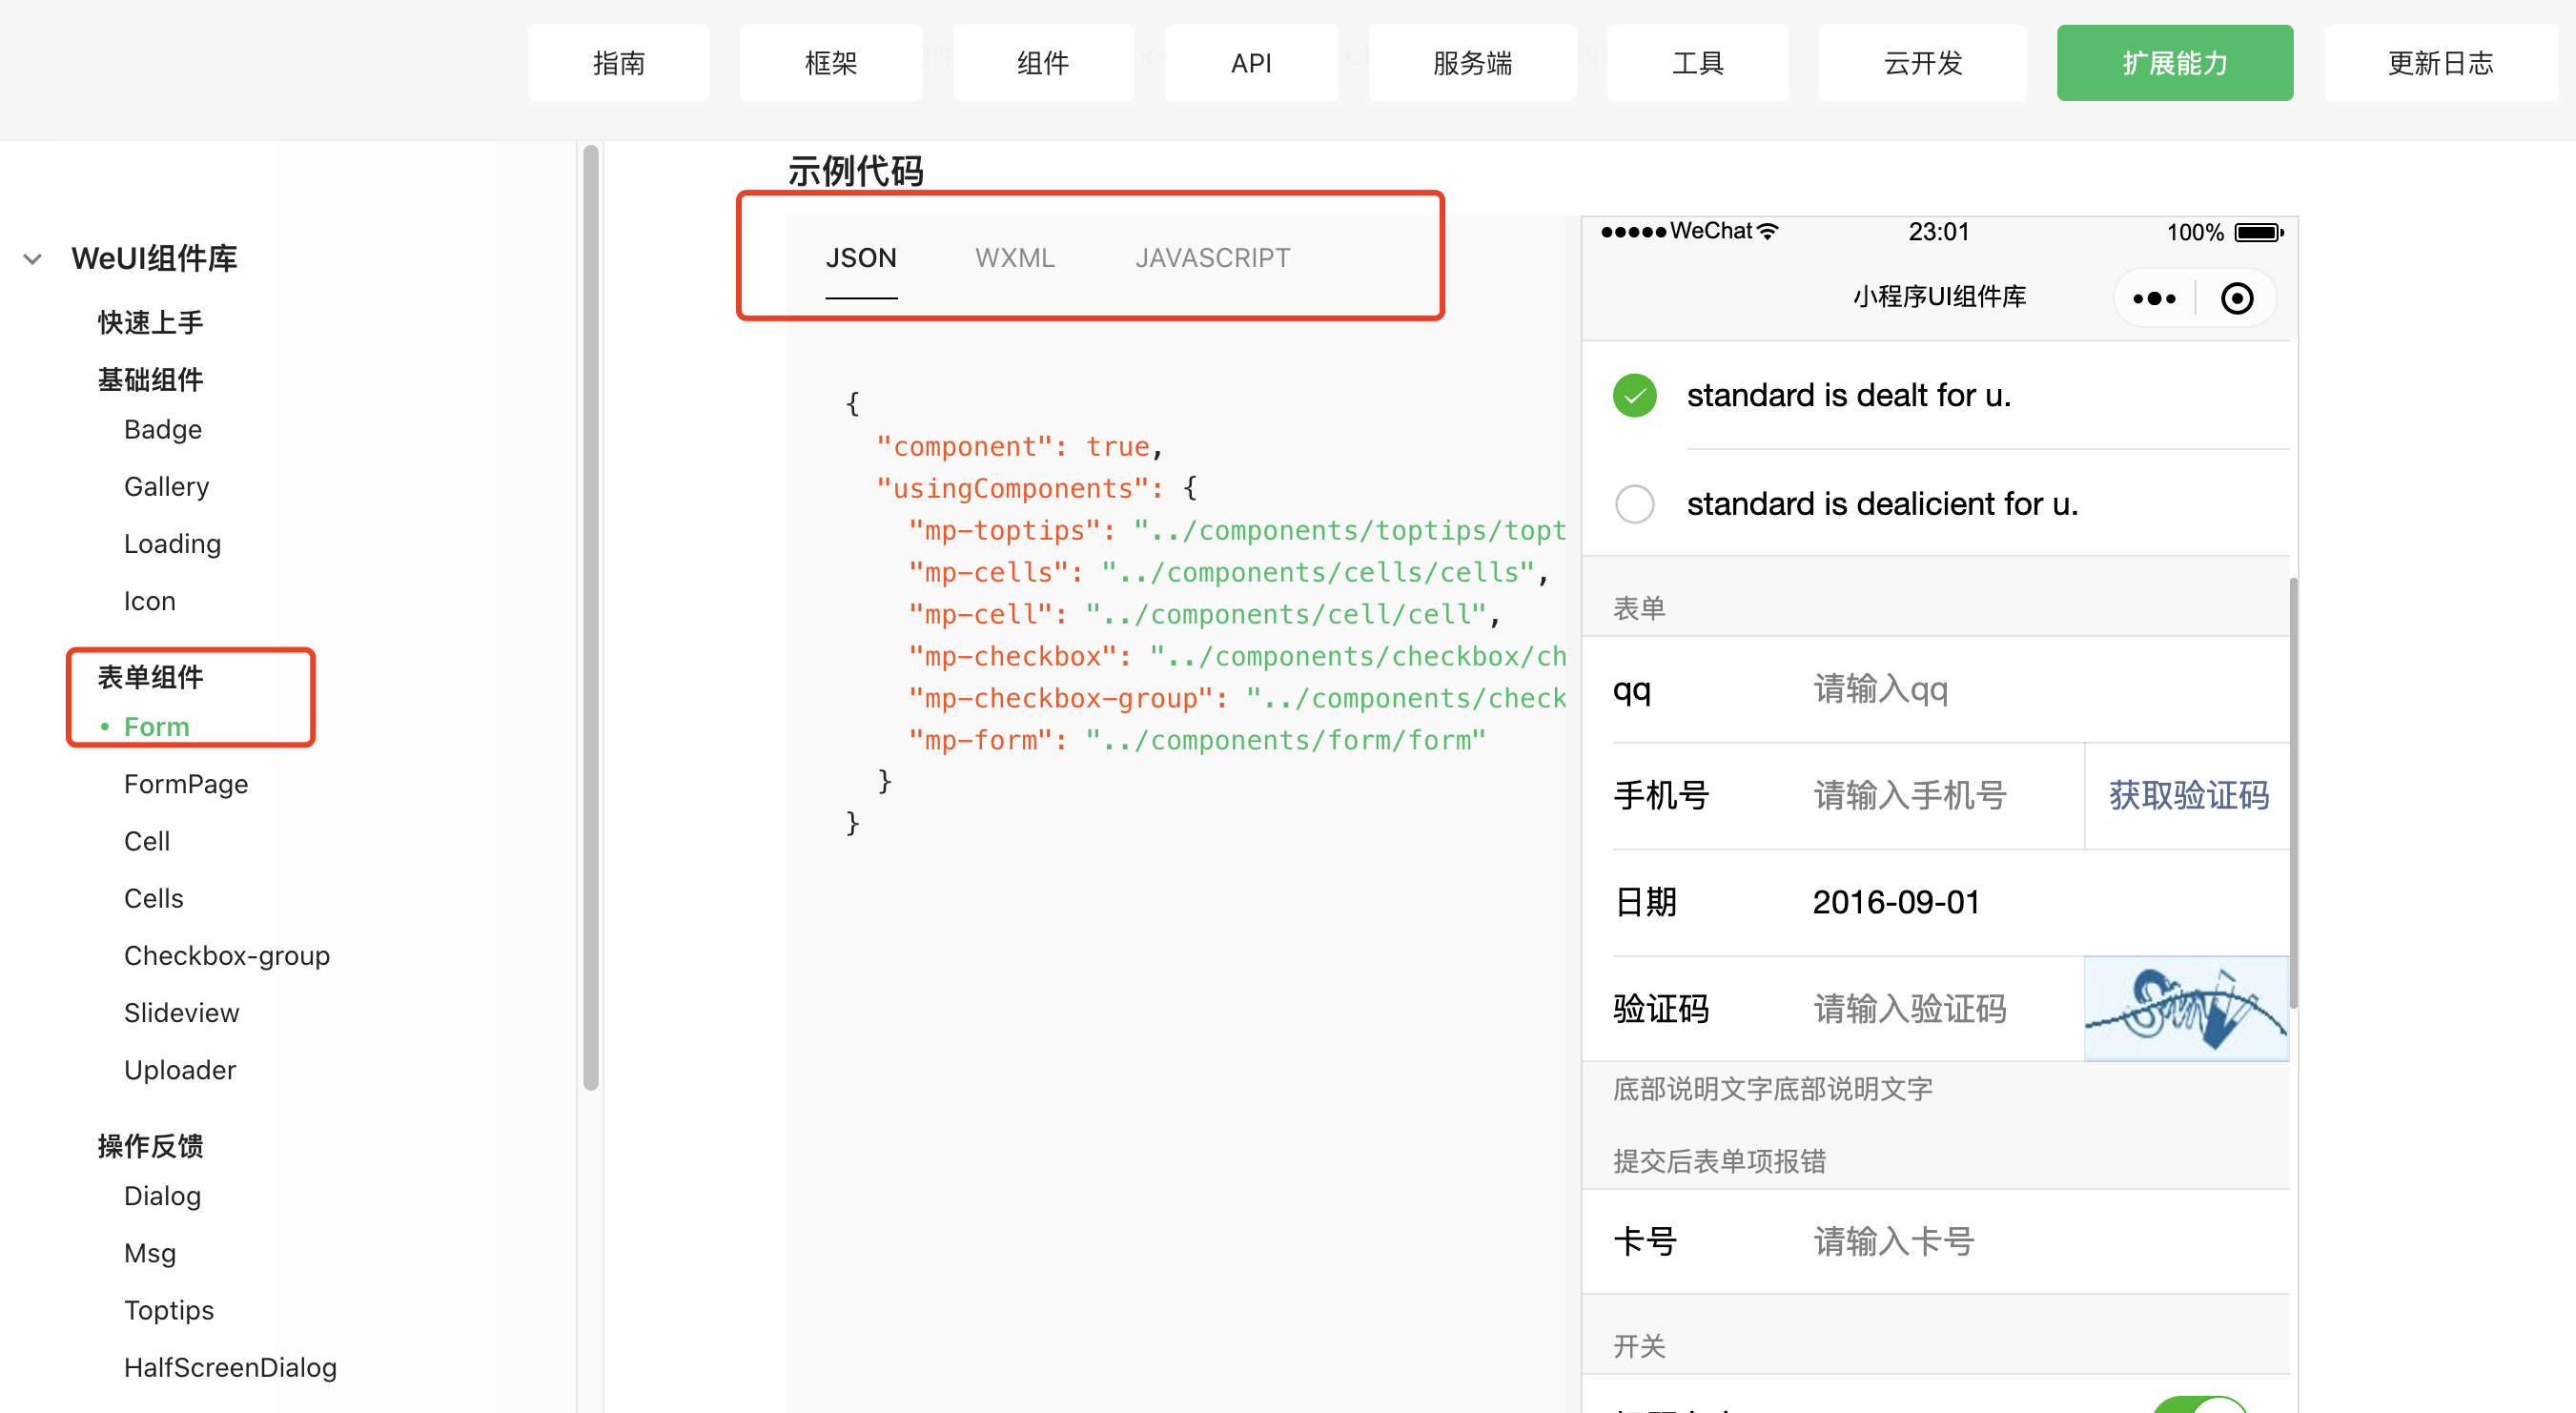Screen dimensions: 2576x1413
Task: Open the 组件 navigation tab
Action: click(1043, 63)
